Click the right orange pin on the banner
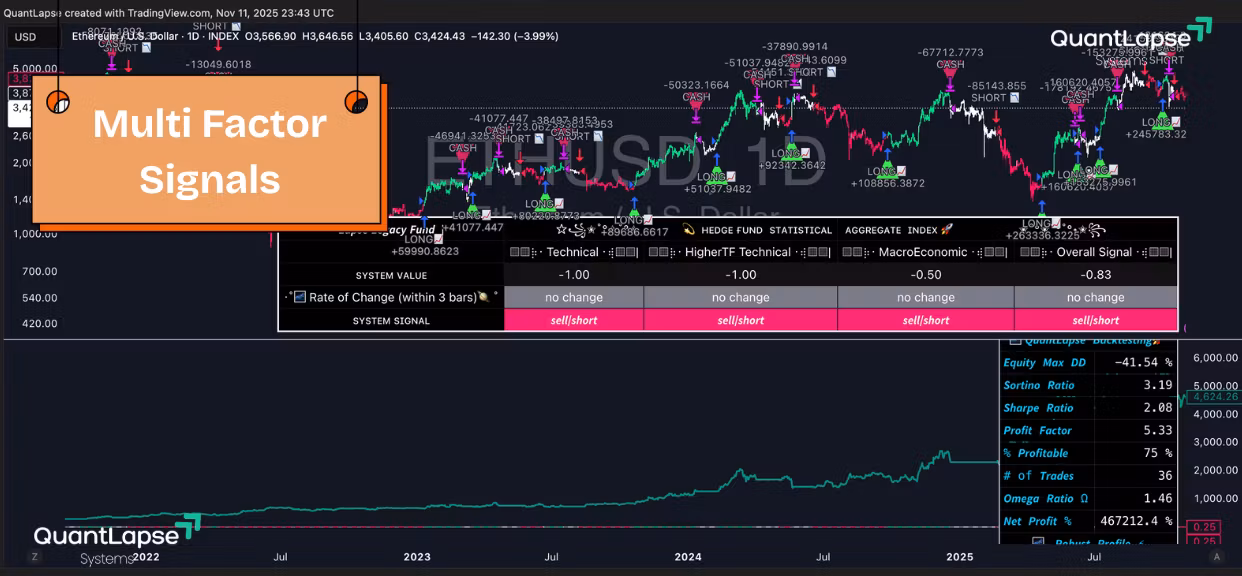Viewport: 1242px width, 576px height. click(356, 101)
